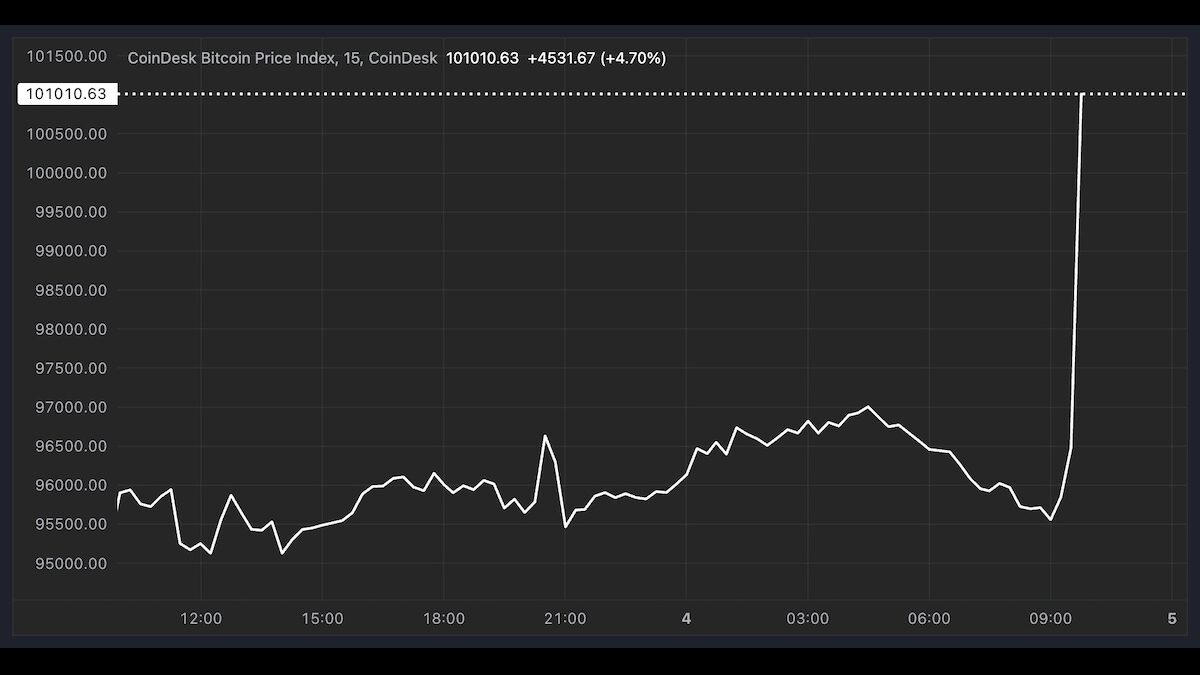Click the 21:00 time axis label
The height and width of the screenshot is (675, 1200).
coord(565,619)
